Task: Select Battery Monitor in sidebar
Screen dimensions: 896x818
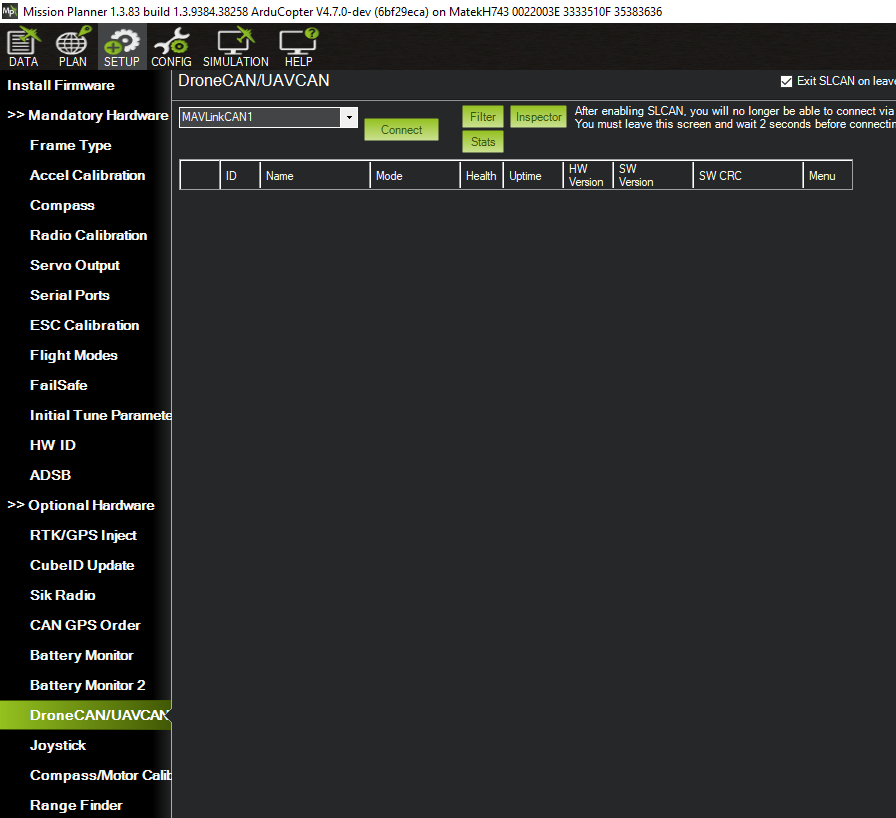Action: click(81, 655)
